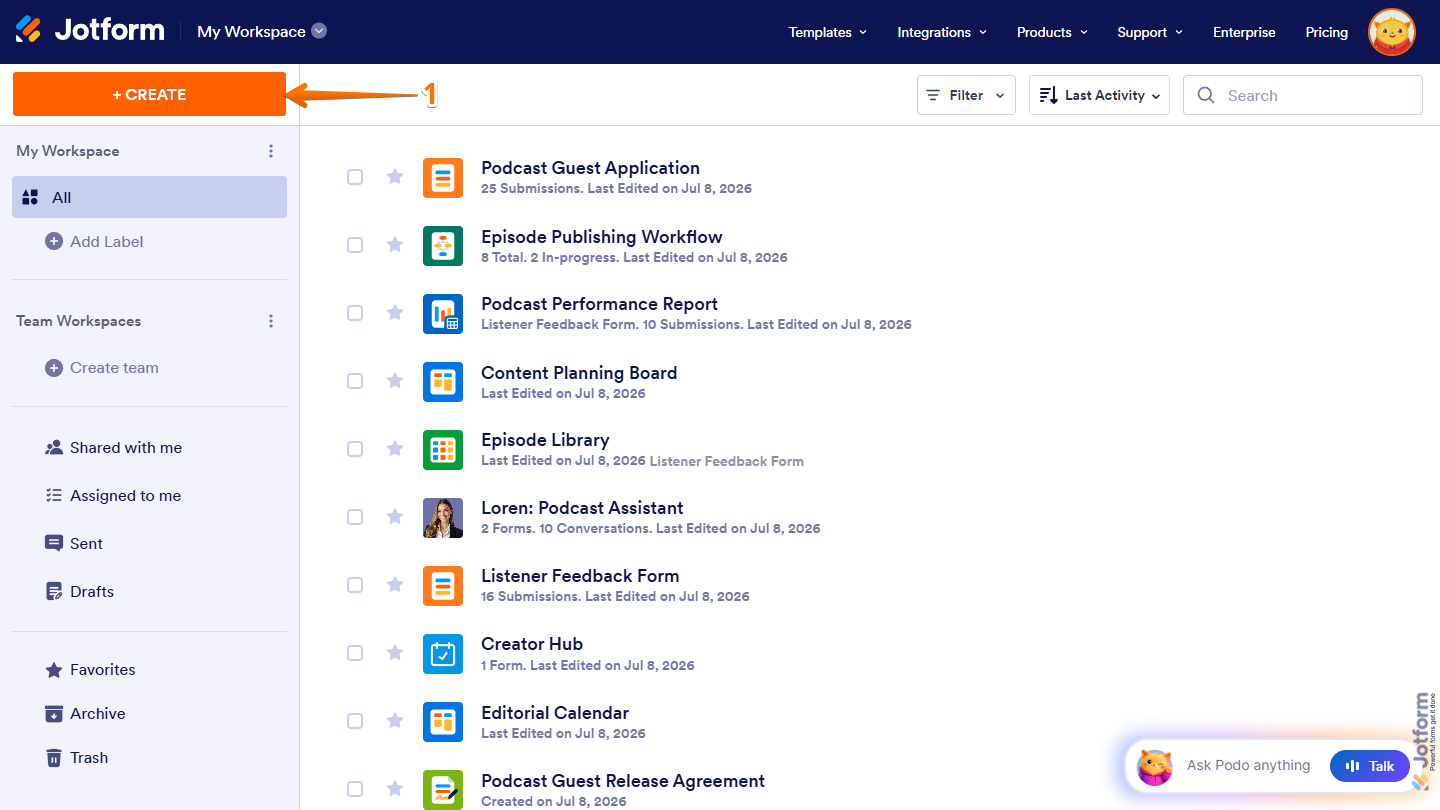Open Last Activity sort dropdown
The width and height of the screenshot is (1440, 810).
pos(1099,95)
